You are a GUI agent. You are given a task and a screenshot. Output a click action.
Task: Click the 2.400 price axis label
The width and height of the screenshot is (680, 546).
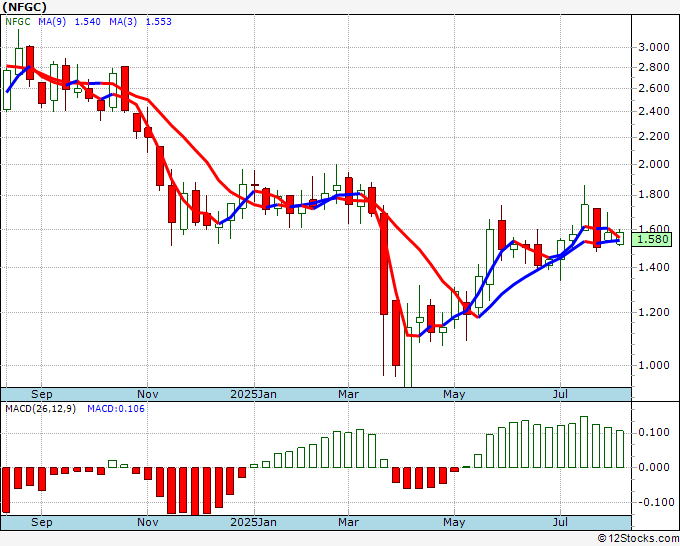pyautogui.click(x=654, y=111)
